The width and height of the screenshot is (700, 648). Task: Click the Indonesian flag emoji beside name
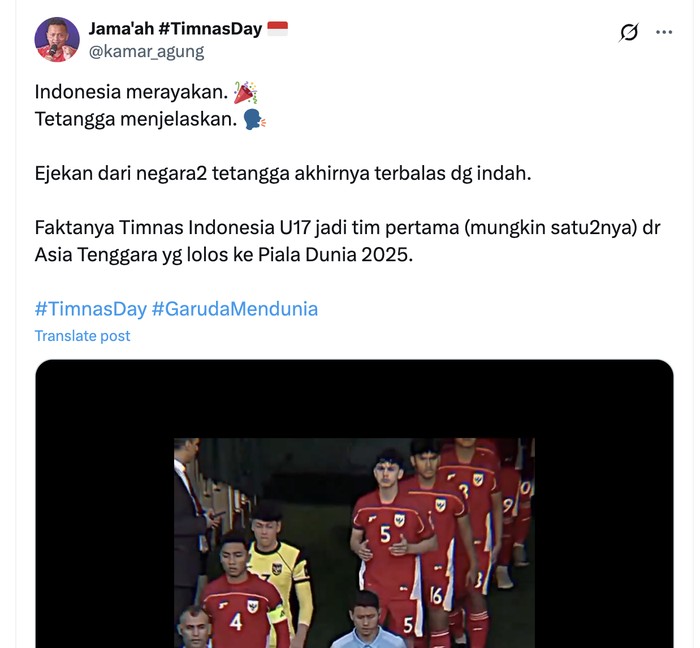278,29
